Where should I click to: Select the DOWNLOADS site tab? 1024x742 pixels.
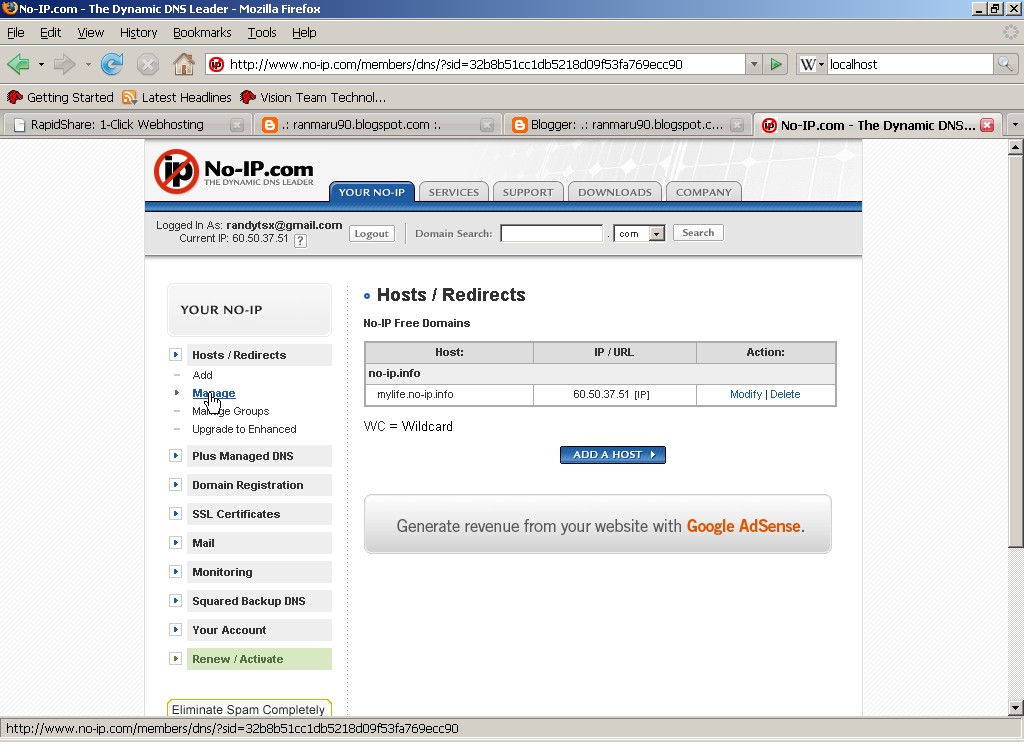pos(615,192)
